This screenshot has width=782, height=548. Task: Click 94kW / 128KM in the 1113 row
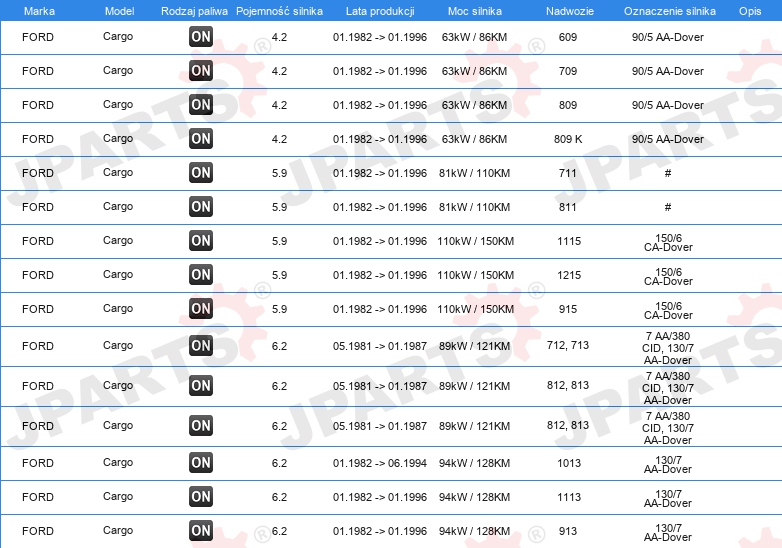tap(474, 497)
